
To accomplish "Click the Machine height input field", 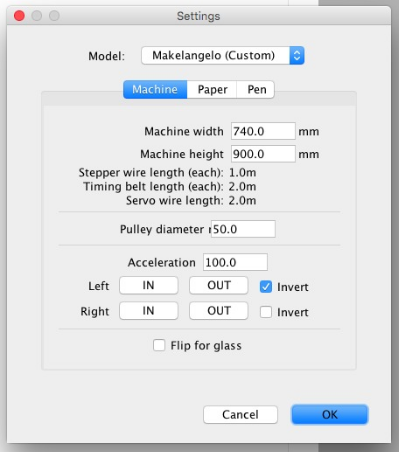I will [263, 154].
